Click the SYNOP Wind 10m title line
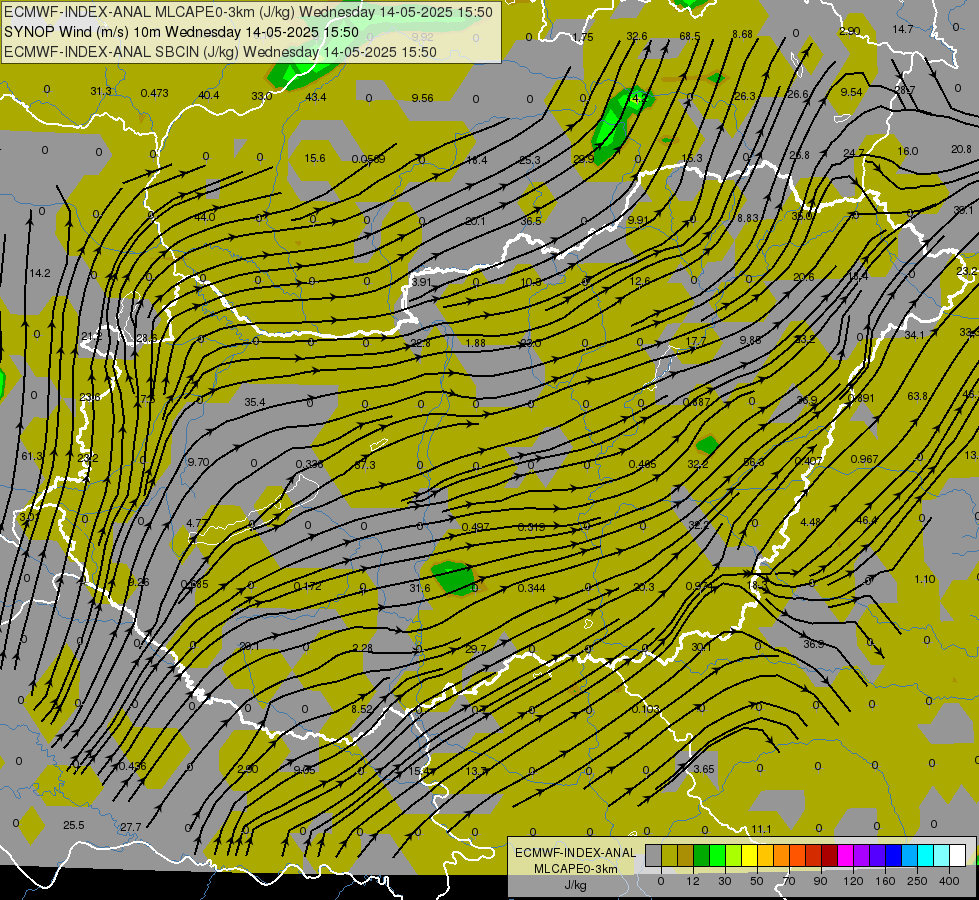Image resolution: width=979 pixels, height=900 pixels. (x=181, y=32)
